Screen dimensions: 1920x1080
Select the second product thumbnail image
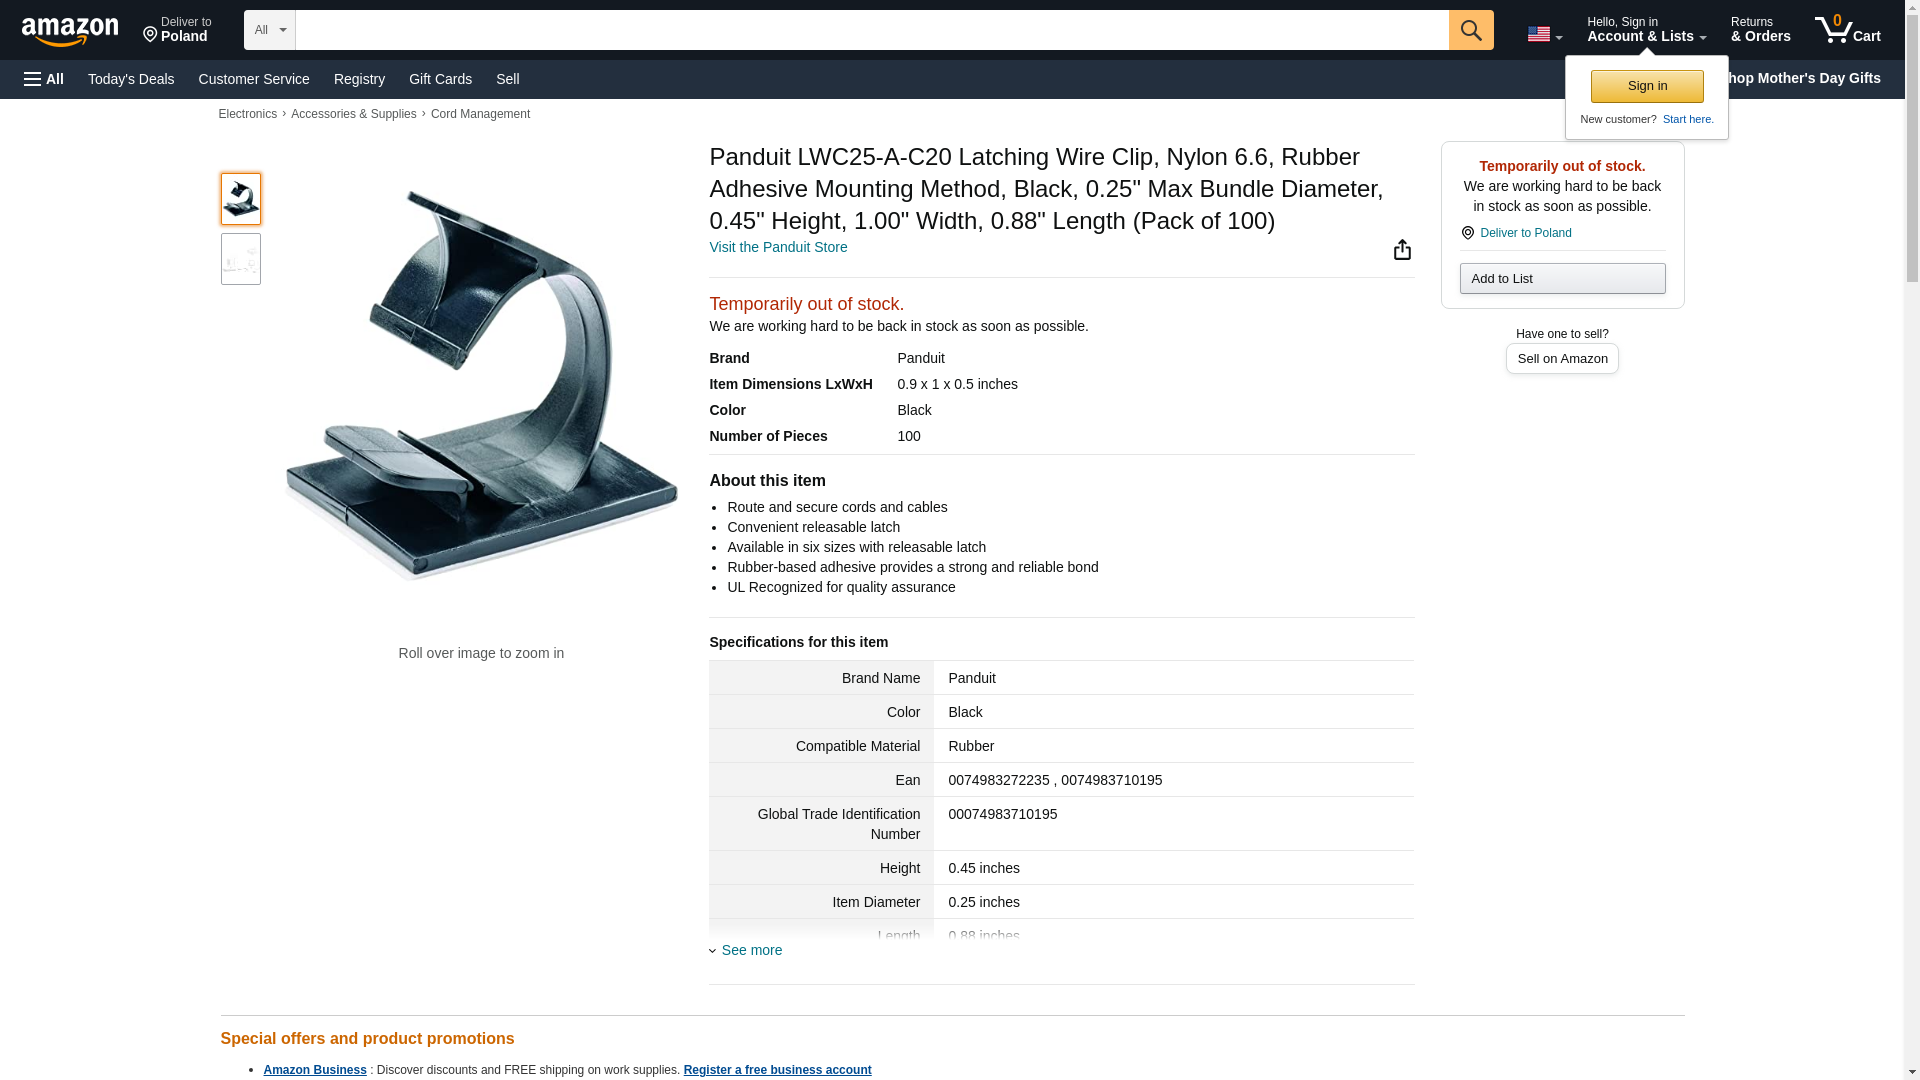point(240,260)
